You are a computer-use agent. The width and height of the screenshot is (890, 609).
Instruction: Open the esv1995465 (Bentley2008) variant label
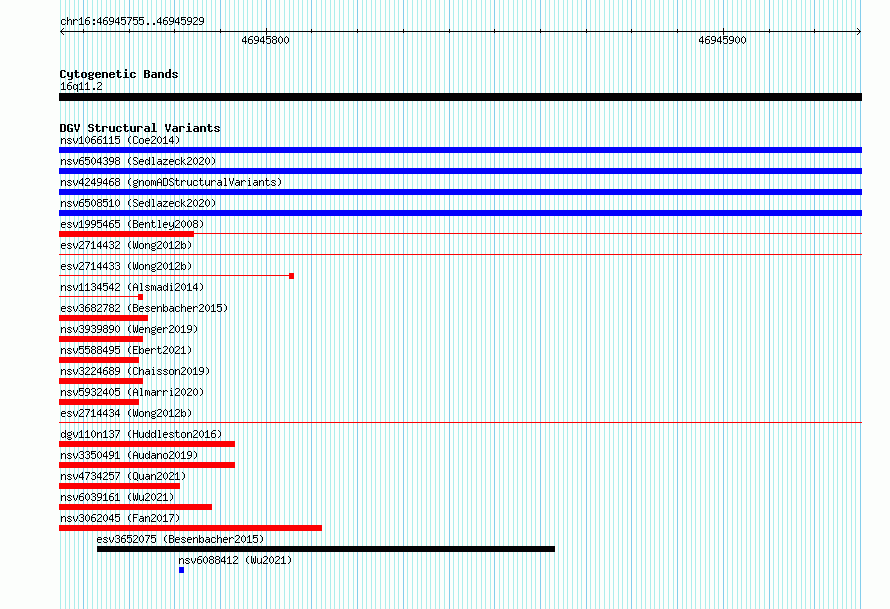point(132,224)
